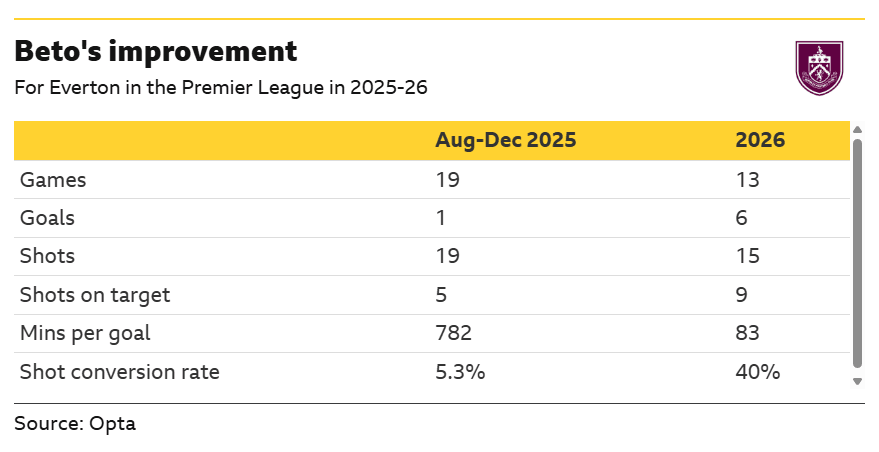Viewport: 879px width, 452px height.
Task: Click the Shots on target row label
Action: point(95,295)
